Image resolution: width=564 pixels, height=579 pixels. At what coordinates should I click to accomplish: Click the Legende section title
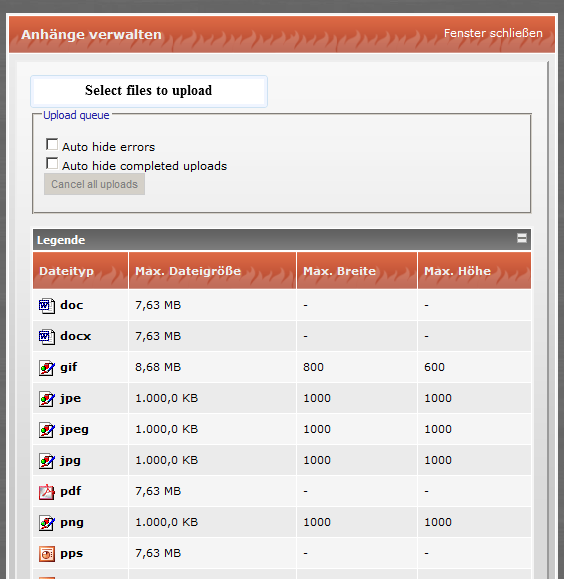pos(61,240)
